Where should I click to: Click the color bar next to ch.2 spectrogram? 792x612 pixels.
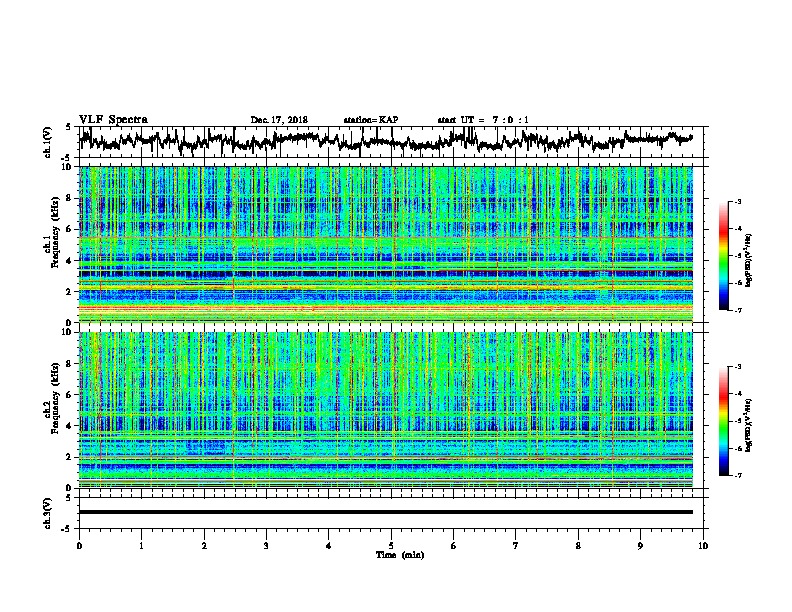pyautogui.click(x=723, y=421)
